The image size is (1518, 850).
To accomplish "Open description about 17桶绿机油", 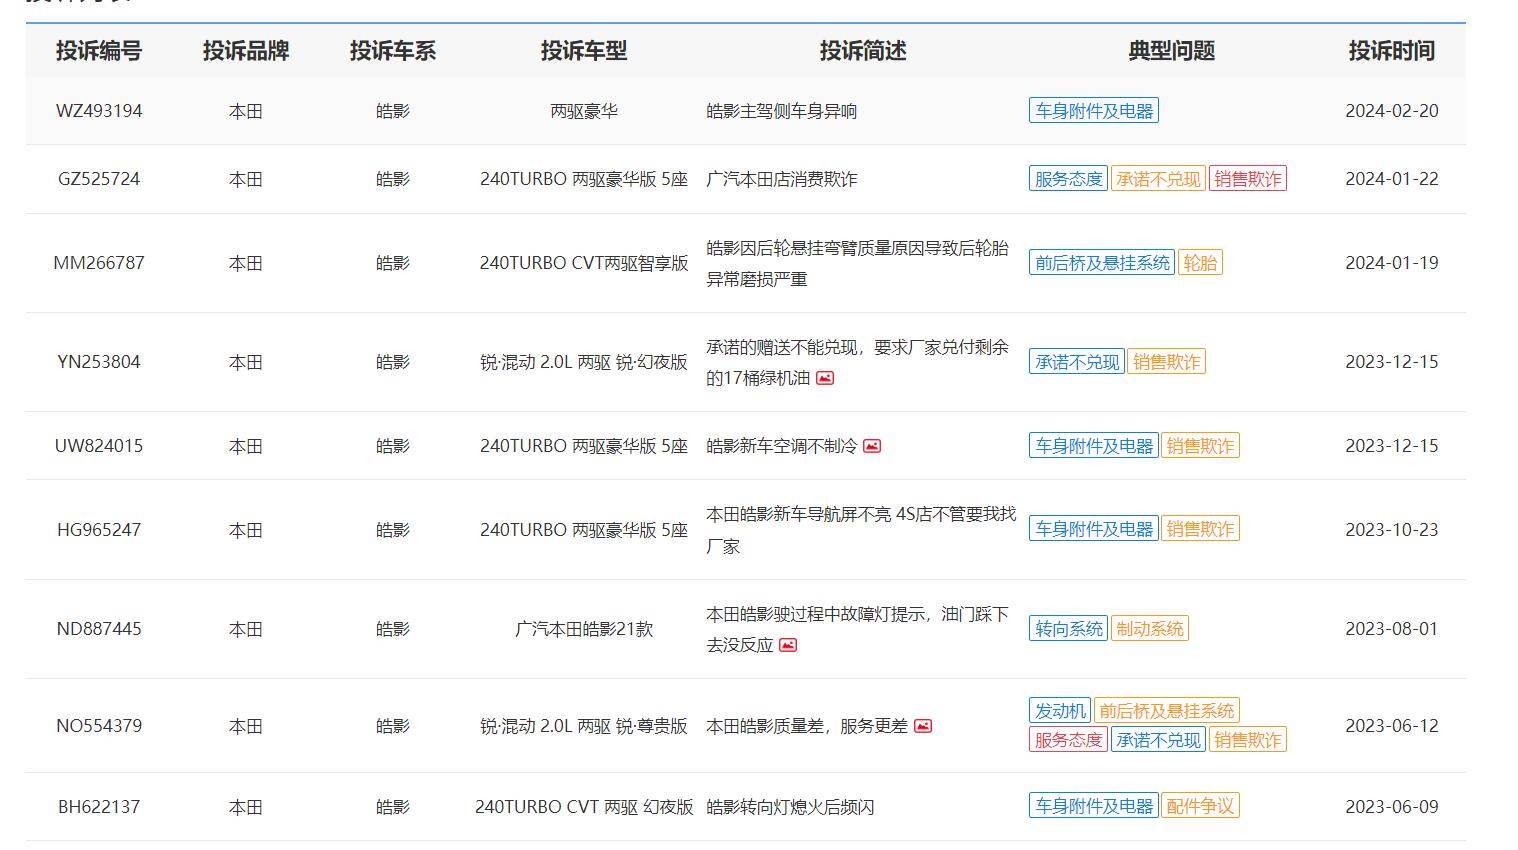I will click(858, 362).
